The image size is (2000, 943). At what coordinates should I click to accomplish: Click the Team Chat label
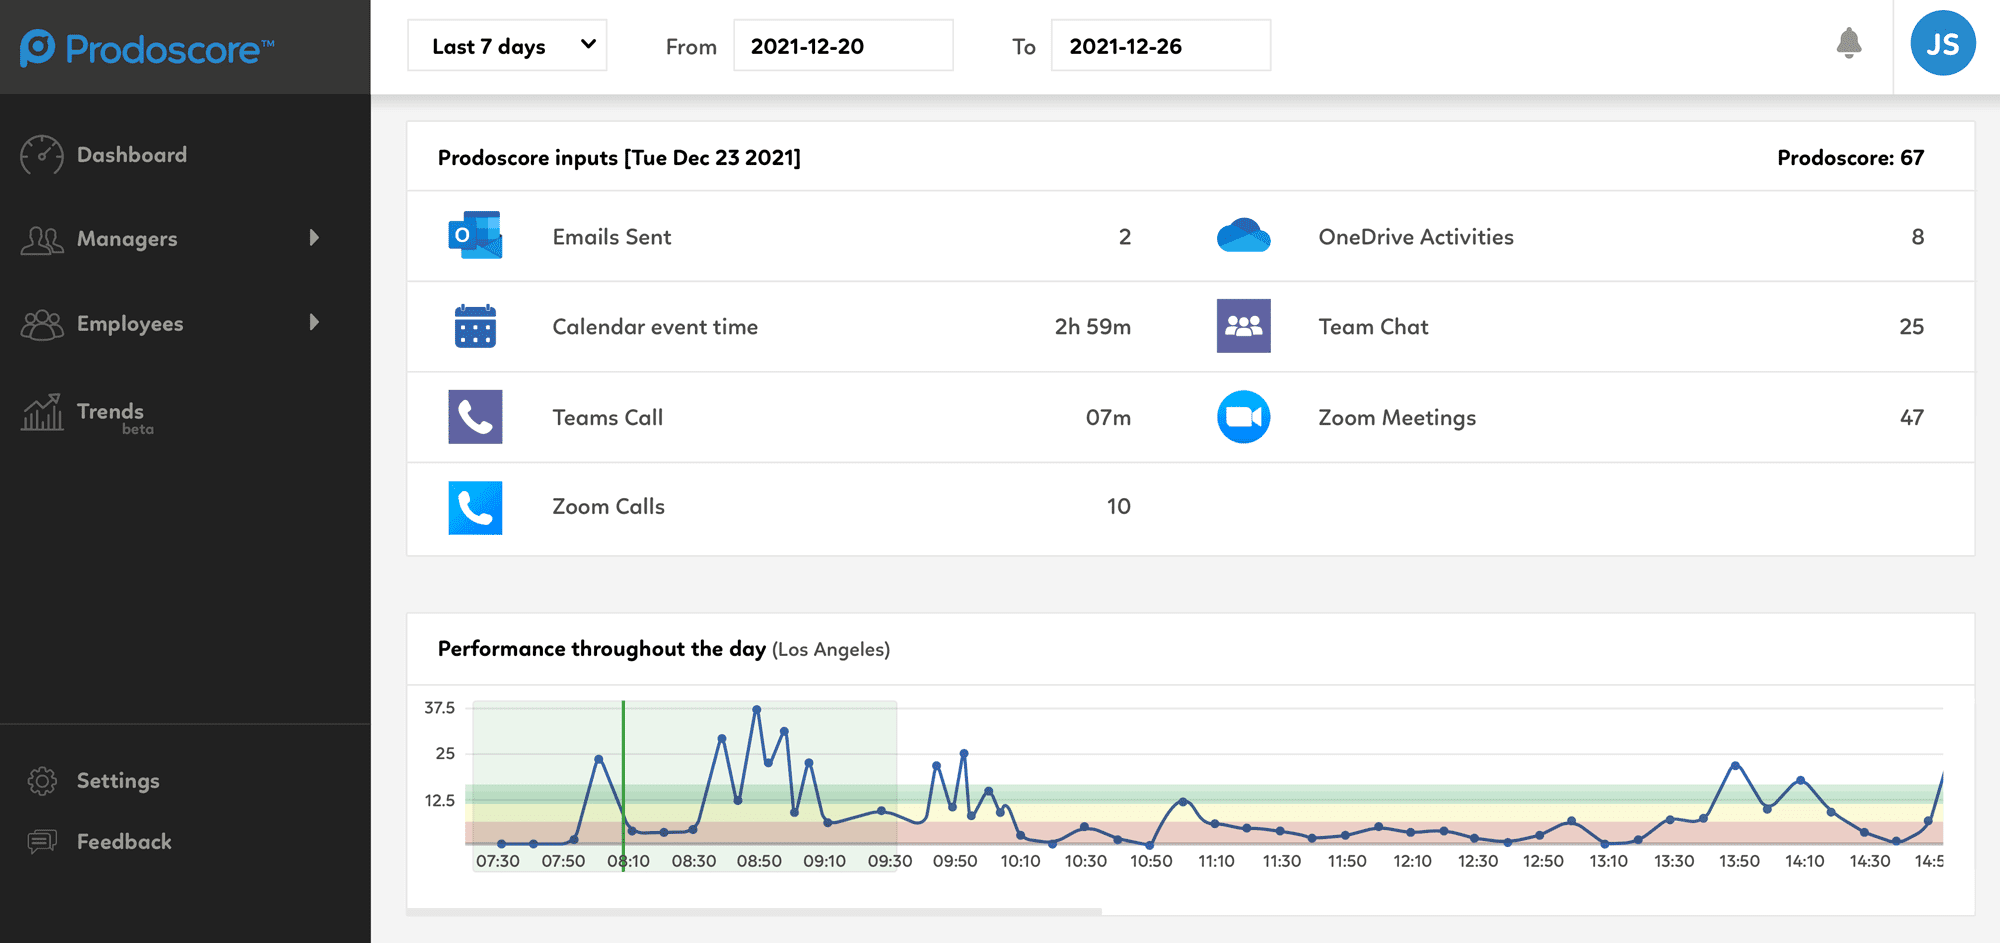(x=1373, y=327)
